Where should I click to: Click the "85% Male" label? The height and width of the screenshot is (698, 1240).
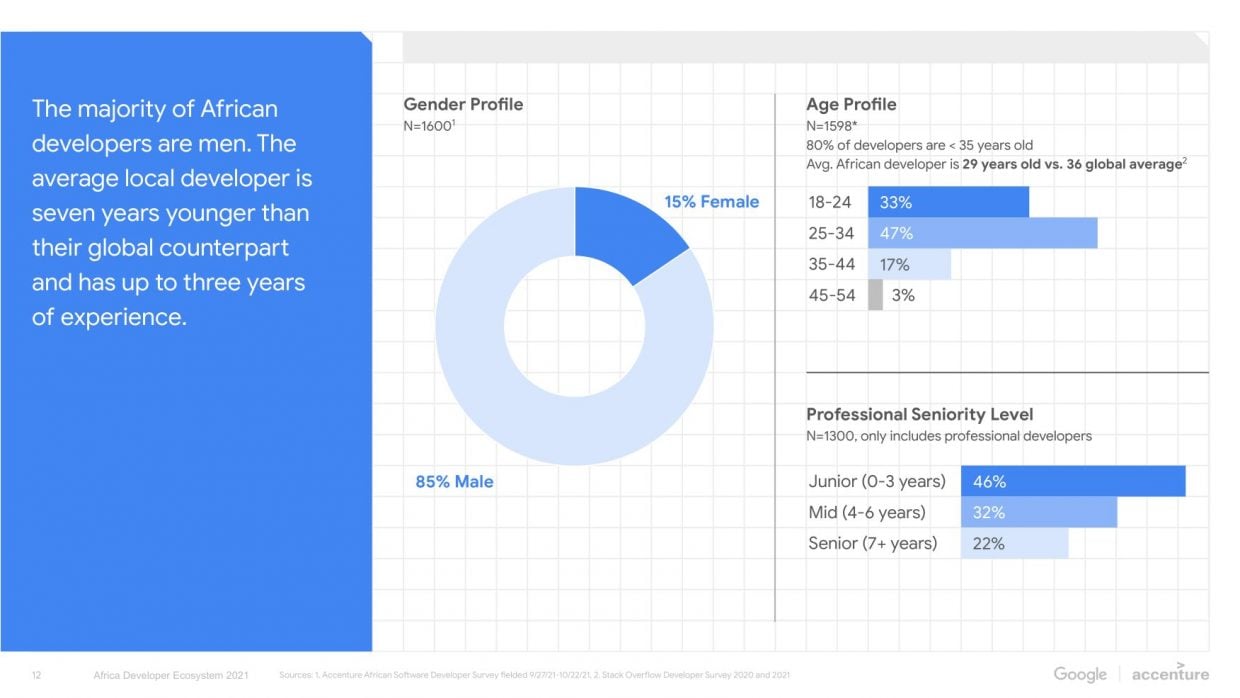pos(454,481)
